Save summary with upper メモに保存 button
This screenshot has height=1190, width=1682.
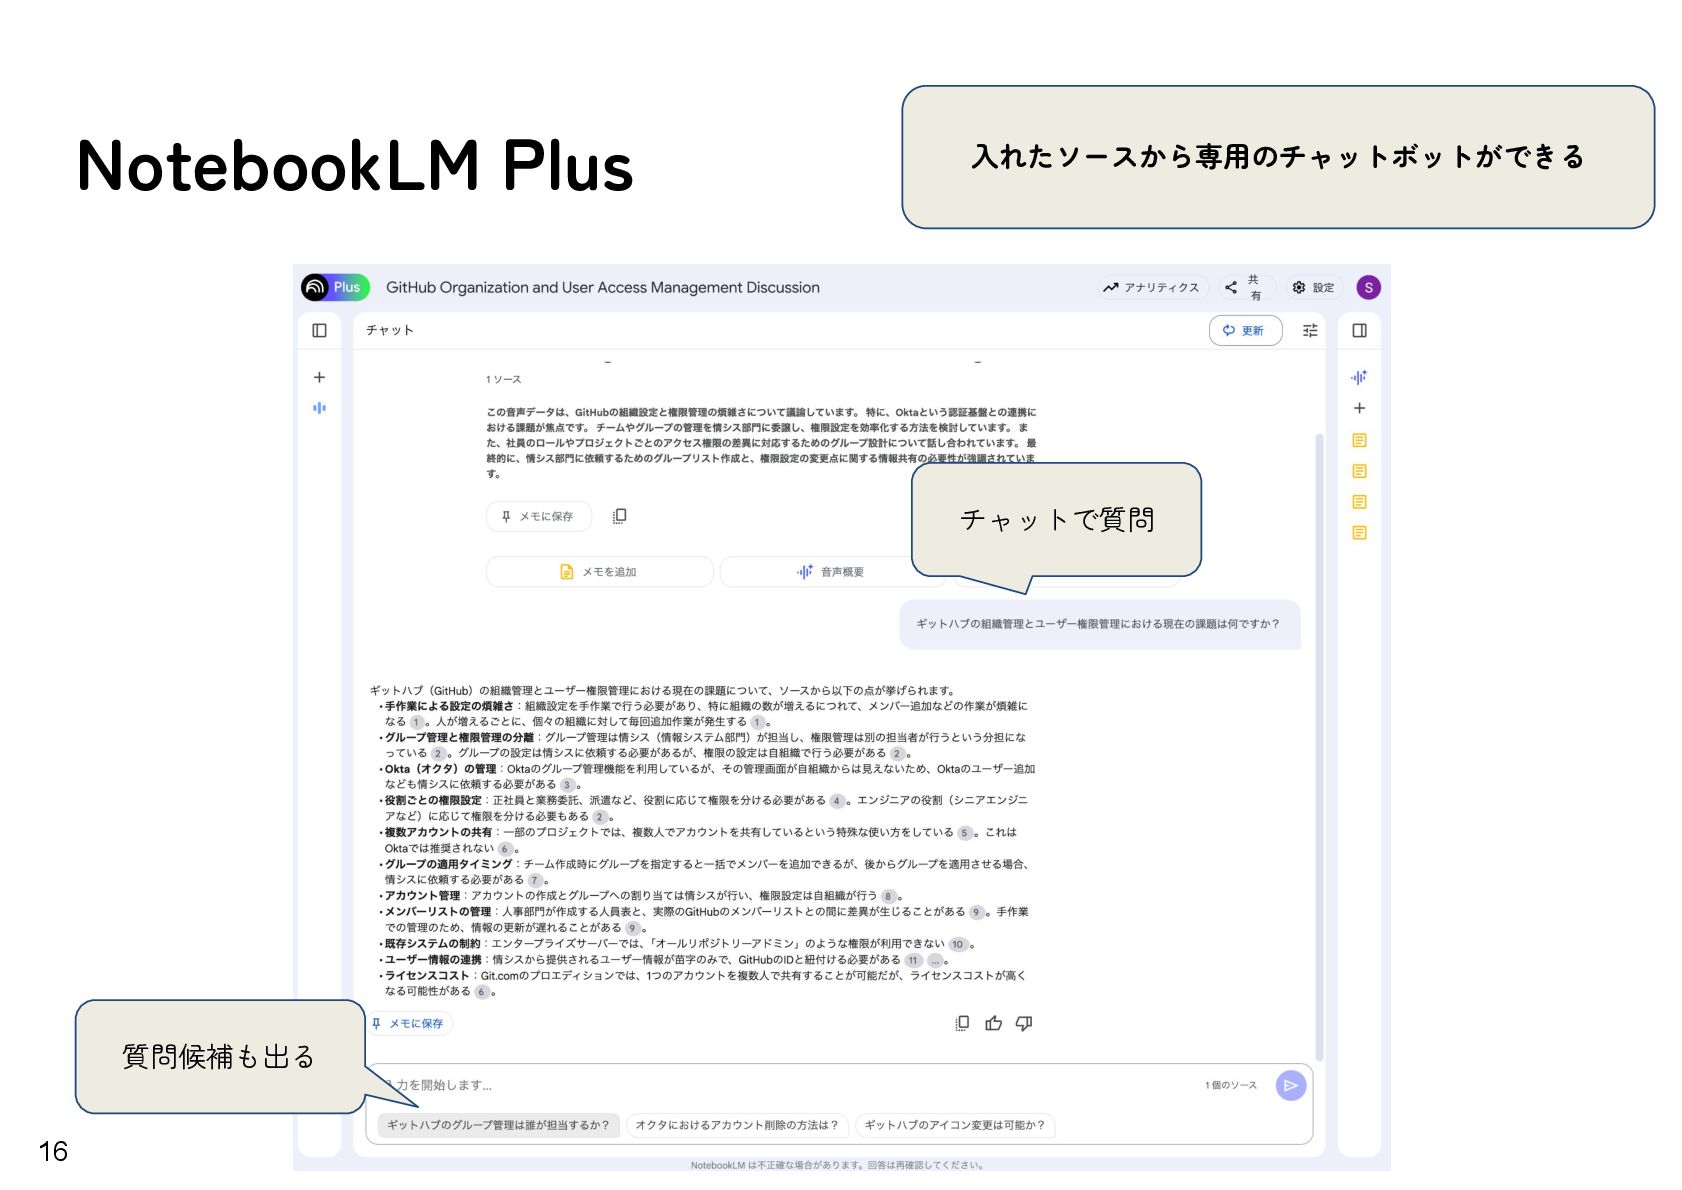[x=539, y=516]
